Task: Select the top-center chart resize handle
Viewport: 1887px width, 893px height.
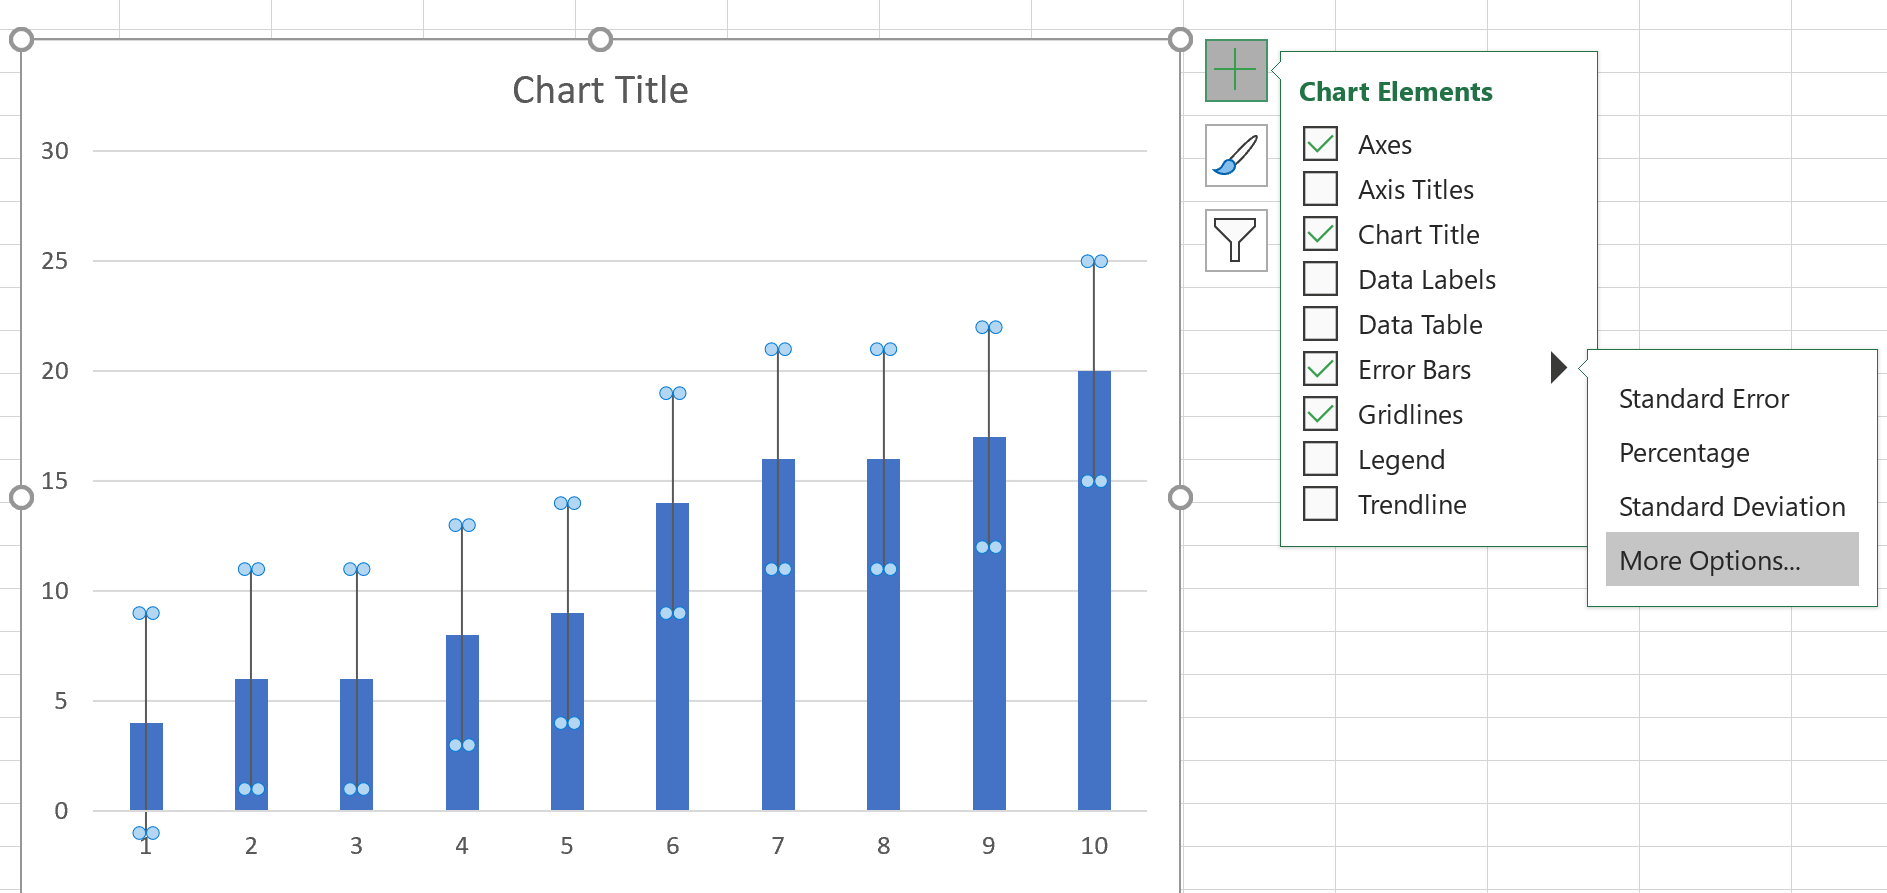Action: click(x=600, y=39)
